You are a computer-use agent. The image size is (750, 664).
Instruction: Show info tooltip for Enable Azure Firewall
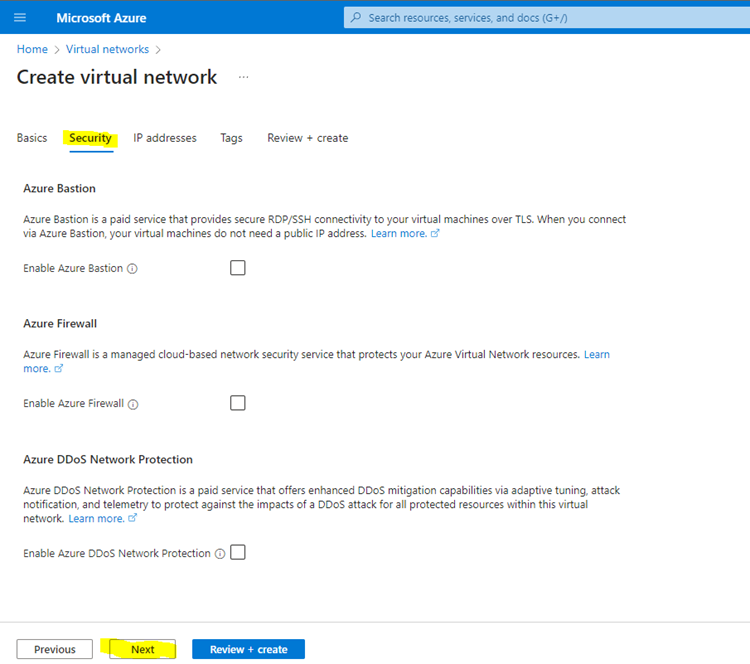pos(133,404)
